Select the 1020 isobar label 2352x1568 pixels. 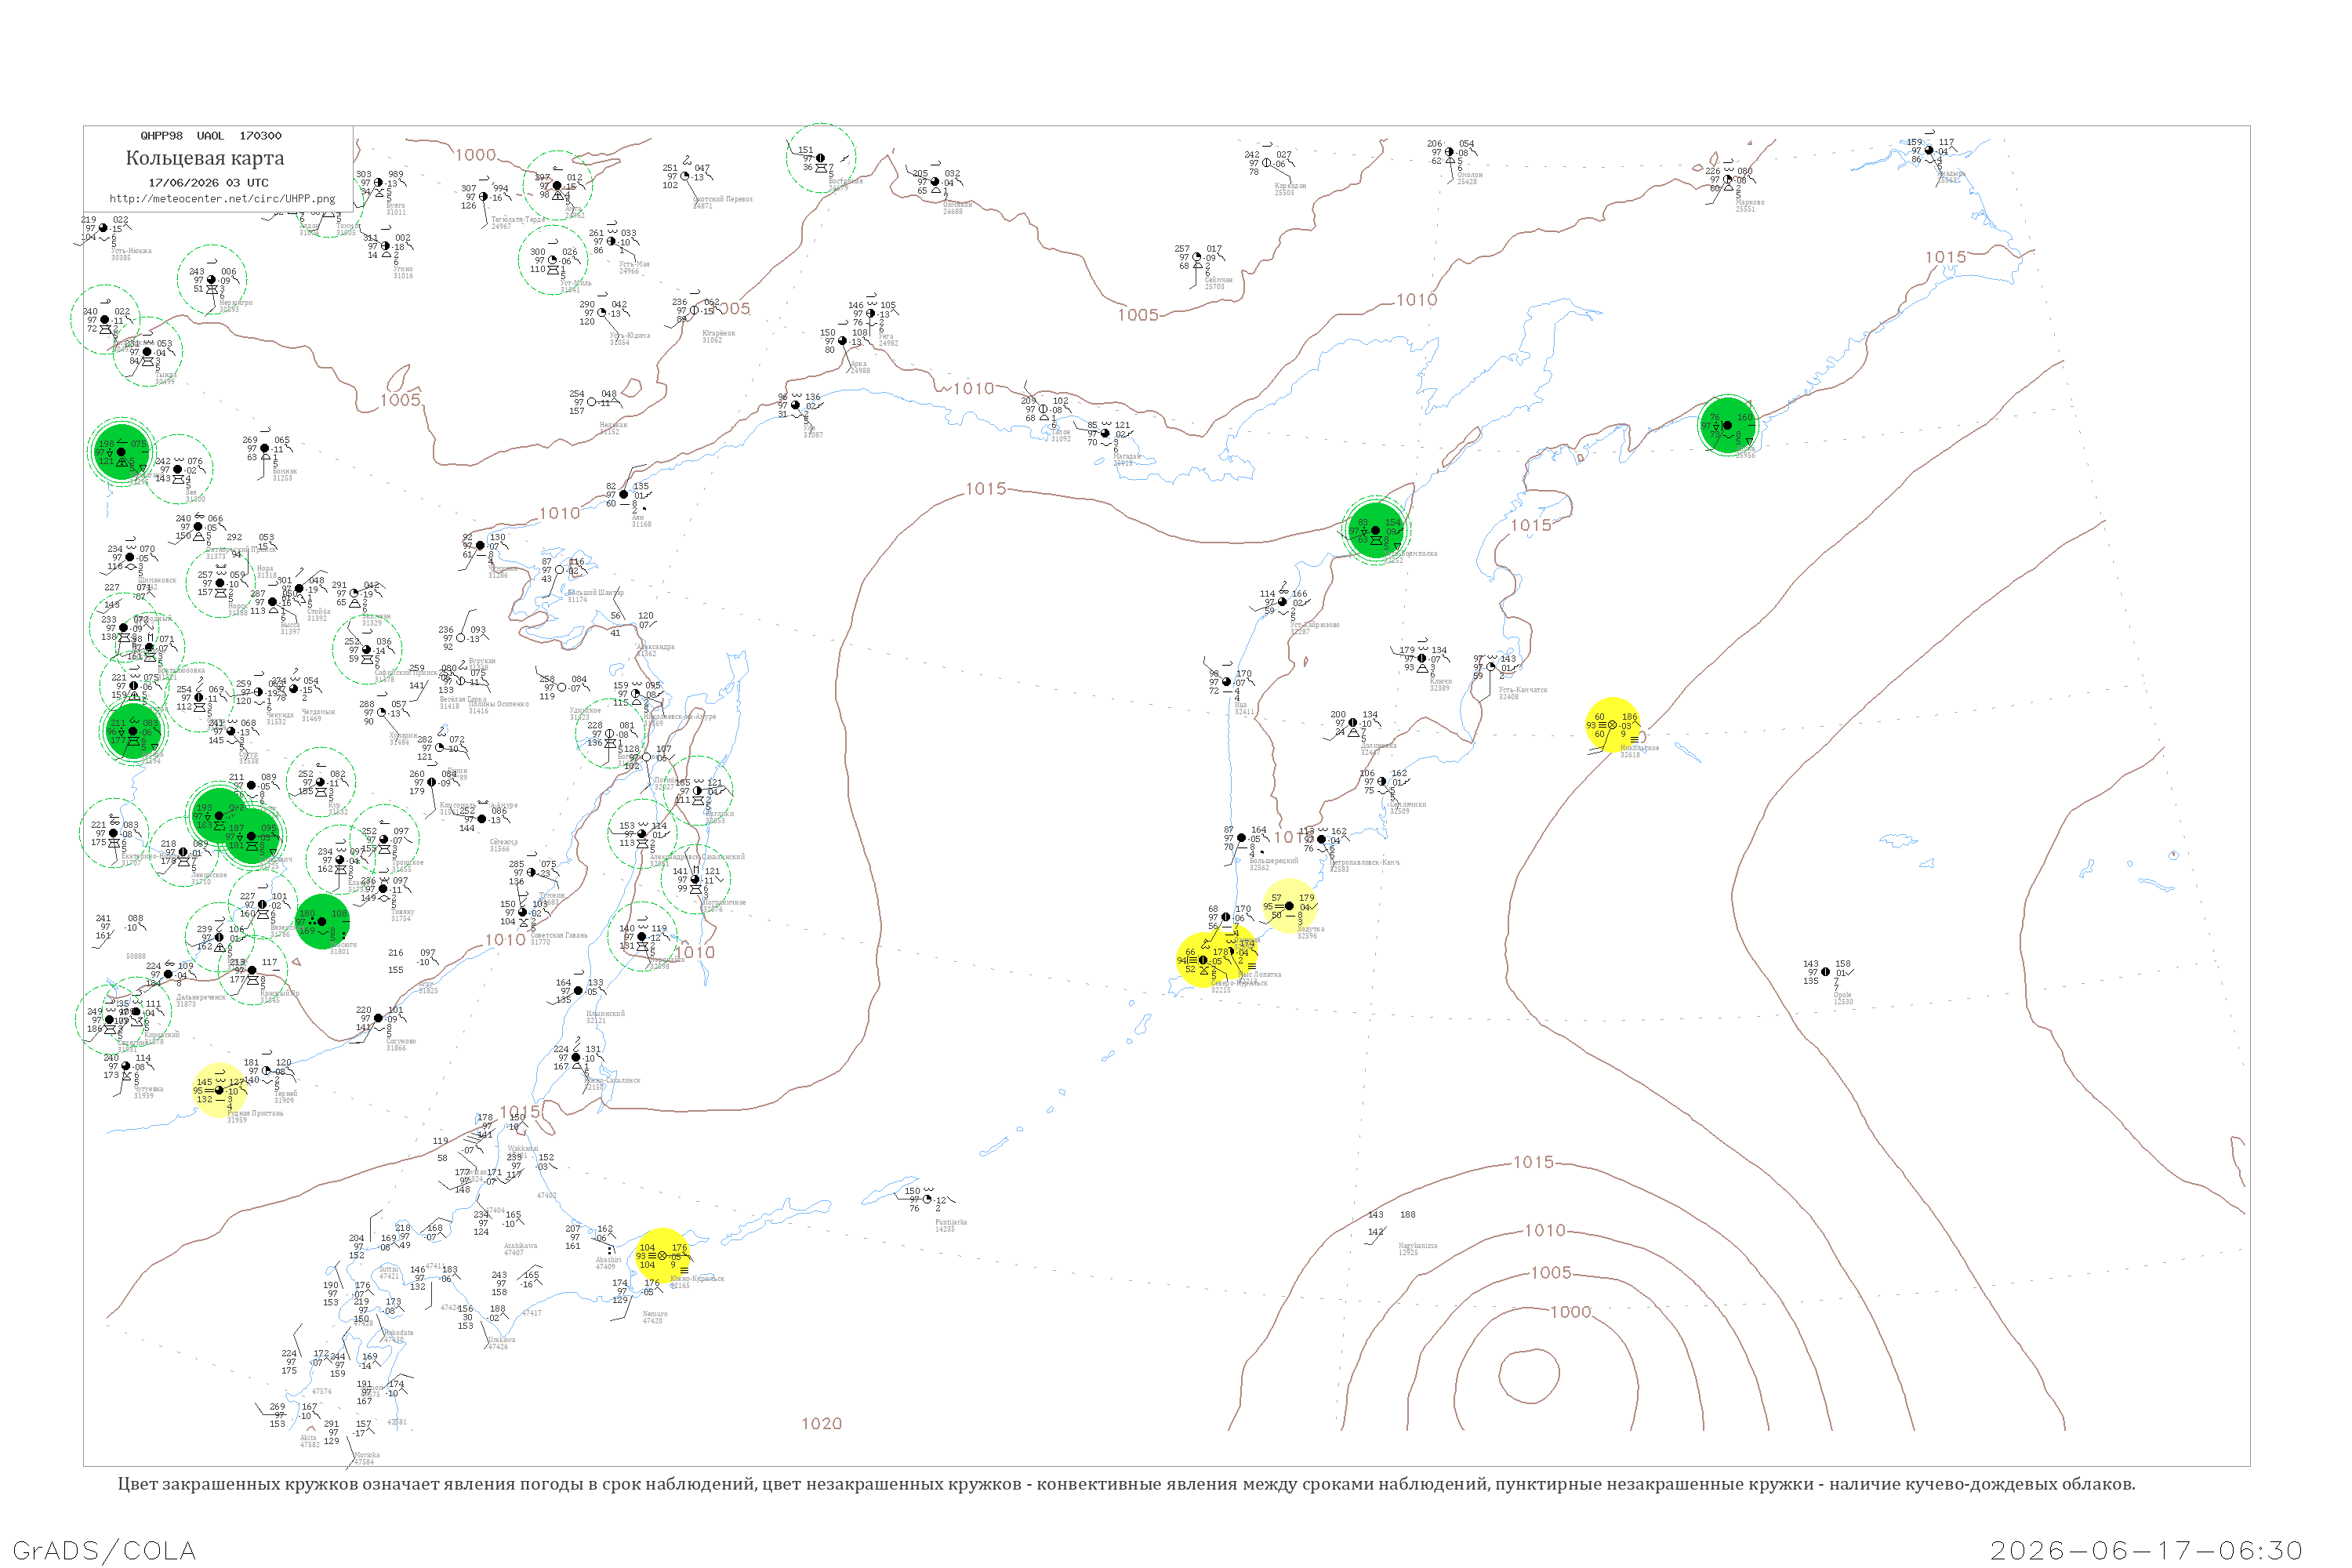(821, 1423)
